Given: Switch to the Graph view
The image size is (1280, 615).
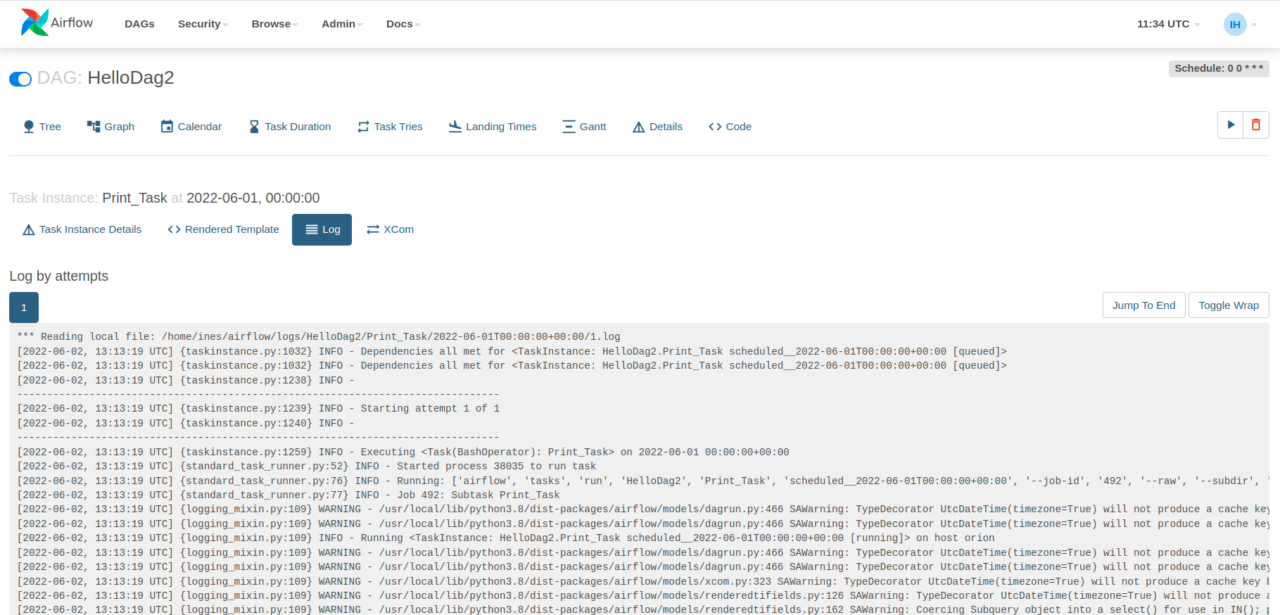Looking at the screenshot, I should click(x=110, y=126).
